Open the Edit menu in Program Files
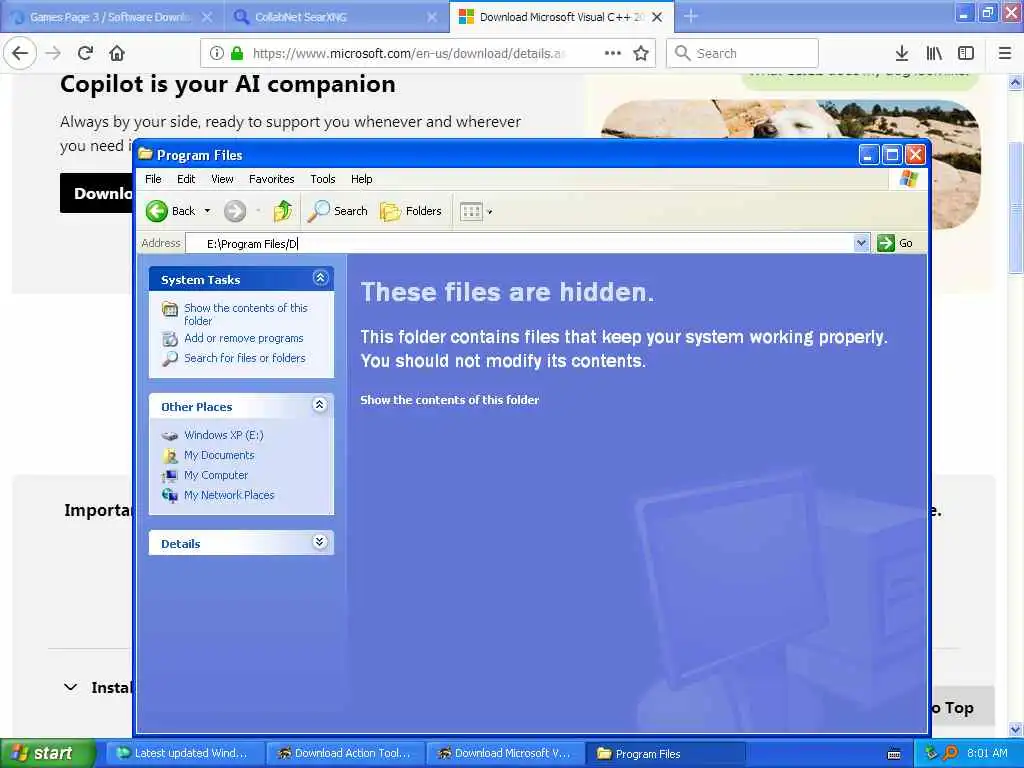Viewport: 1024px width, 768px height. (x=186, y=179)
